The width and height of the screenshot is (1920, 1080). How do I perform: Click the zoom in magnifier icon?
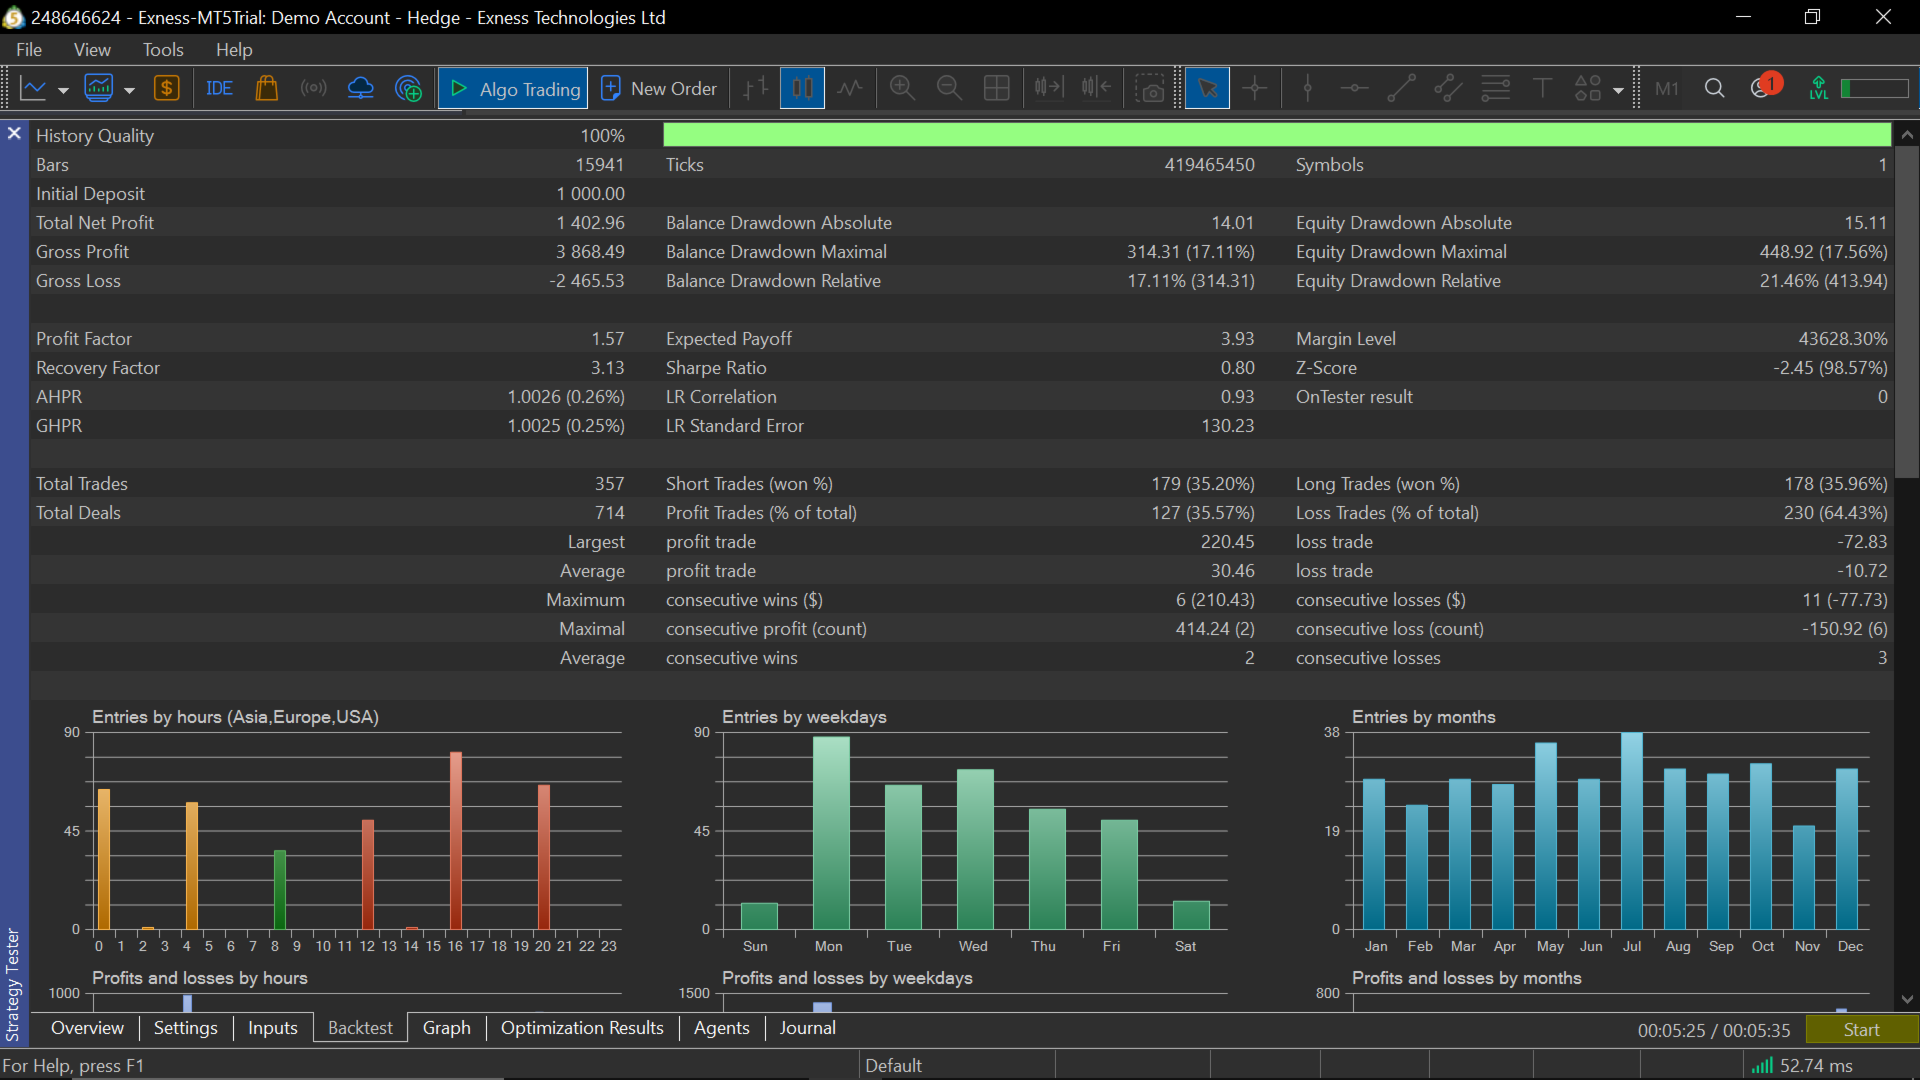point(902,89)
